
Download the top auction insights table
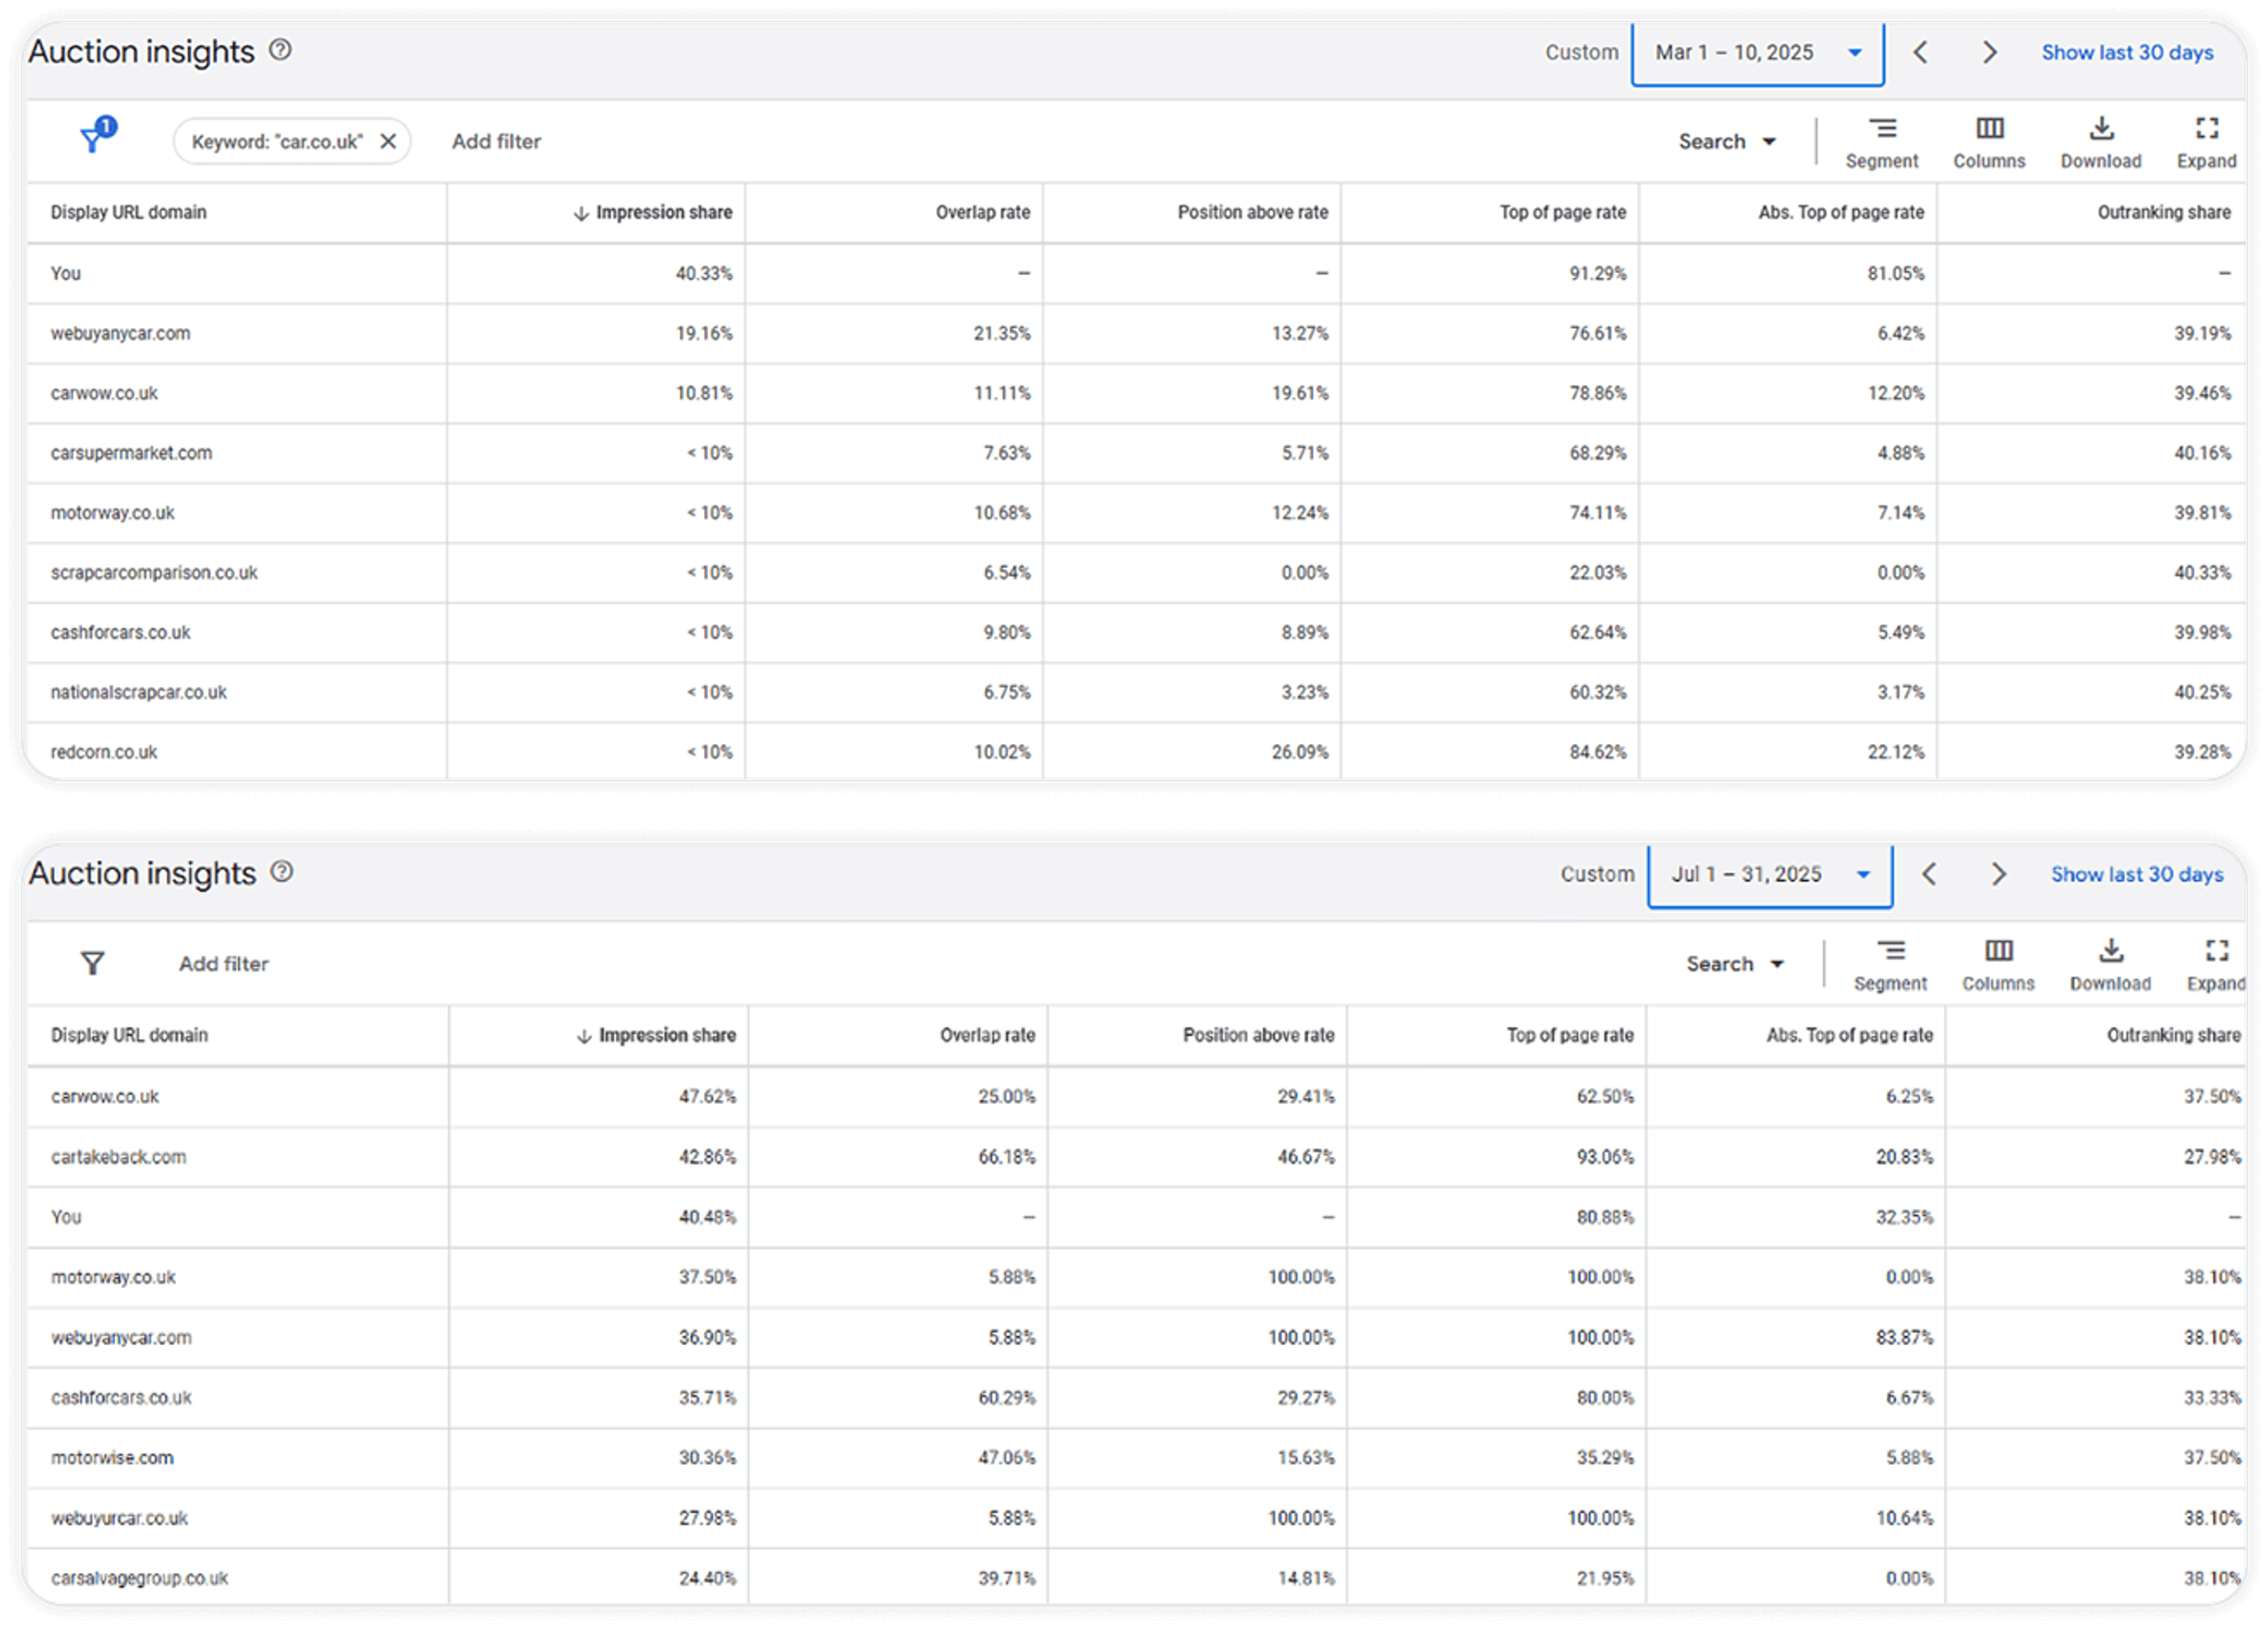(x=2100, y=143)
